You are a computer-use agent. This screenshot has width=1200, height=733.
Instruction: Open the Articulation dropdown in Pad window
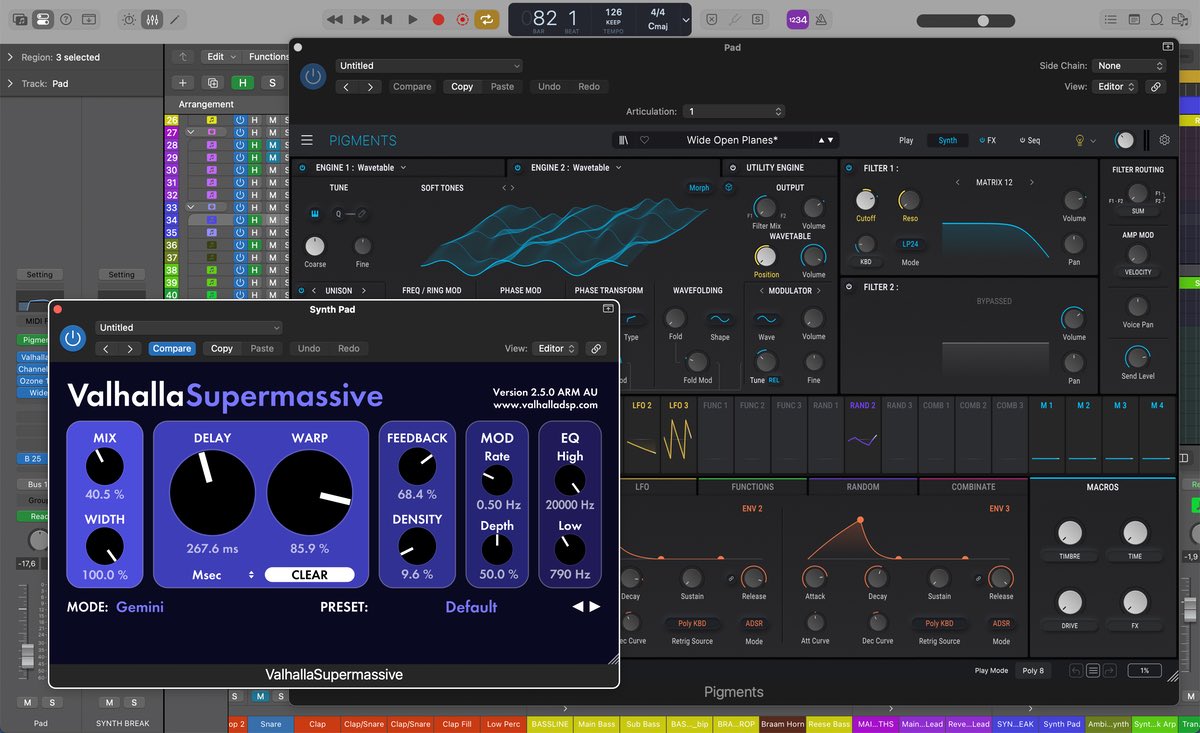pos(734,112)
